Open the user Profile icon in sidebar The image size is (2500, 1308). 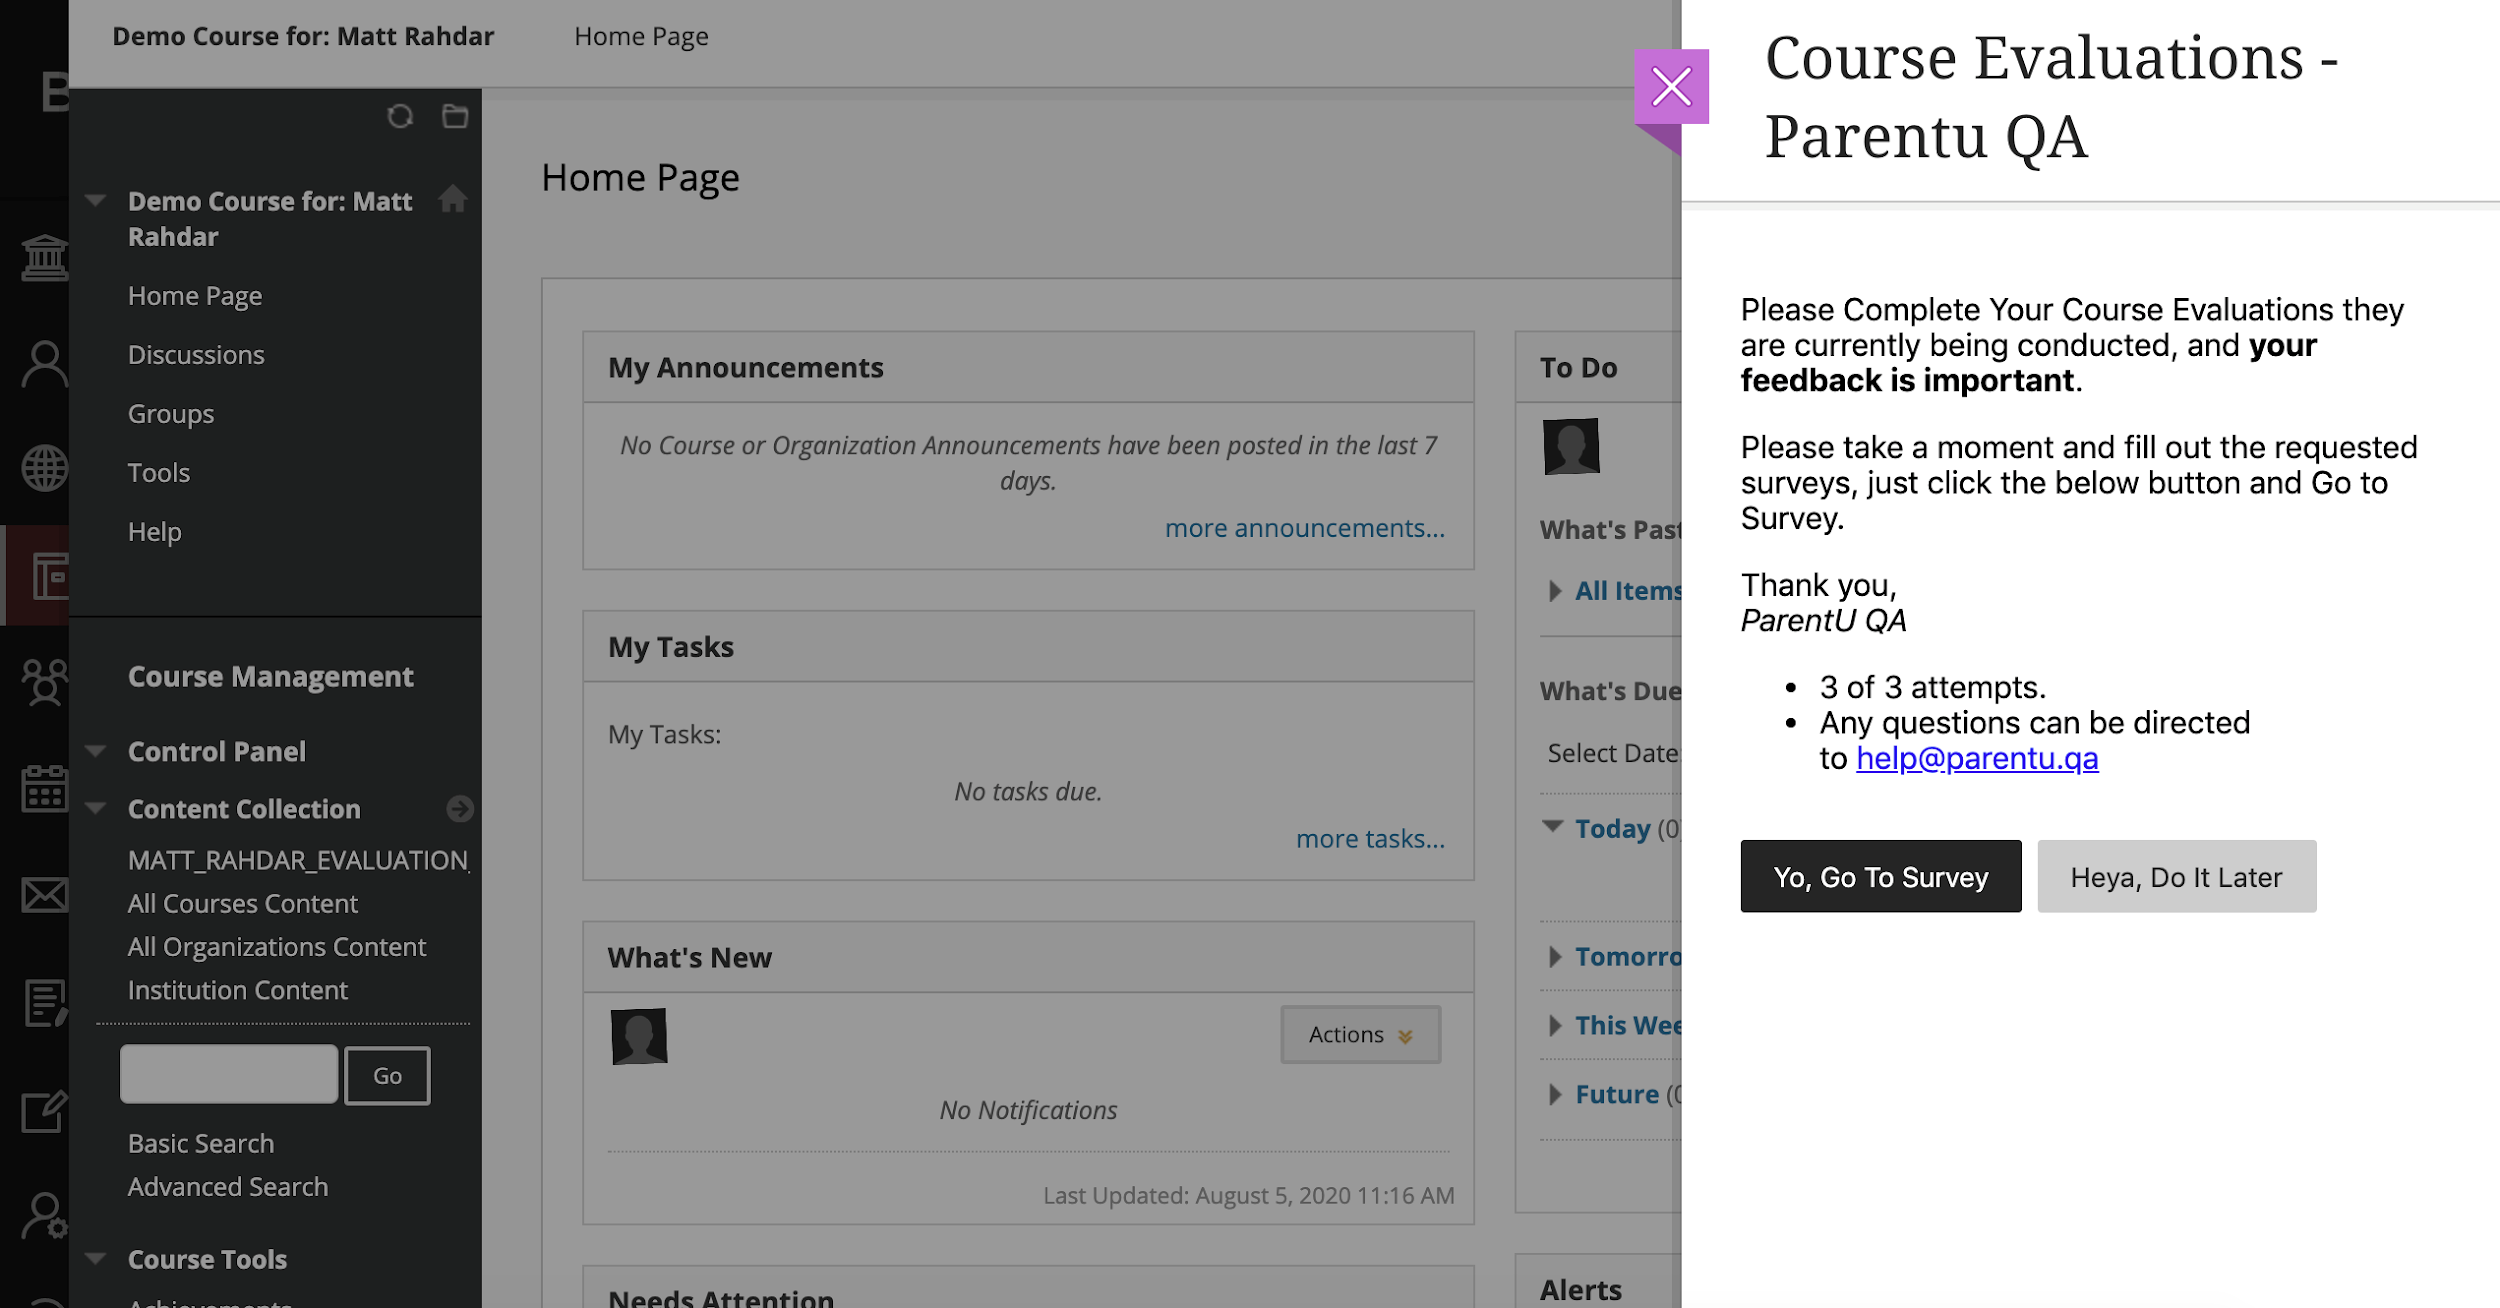click(x=45, y=362)
